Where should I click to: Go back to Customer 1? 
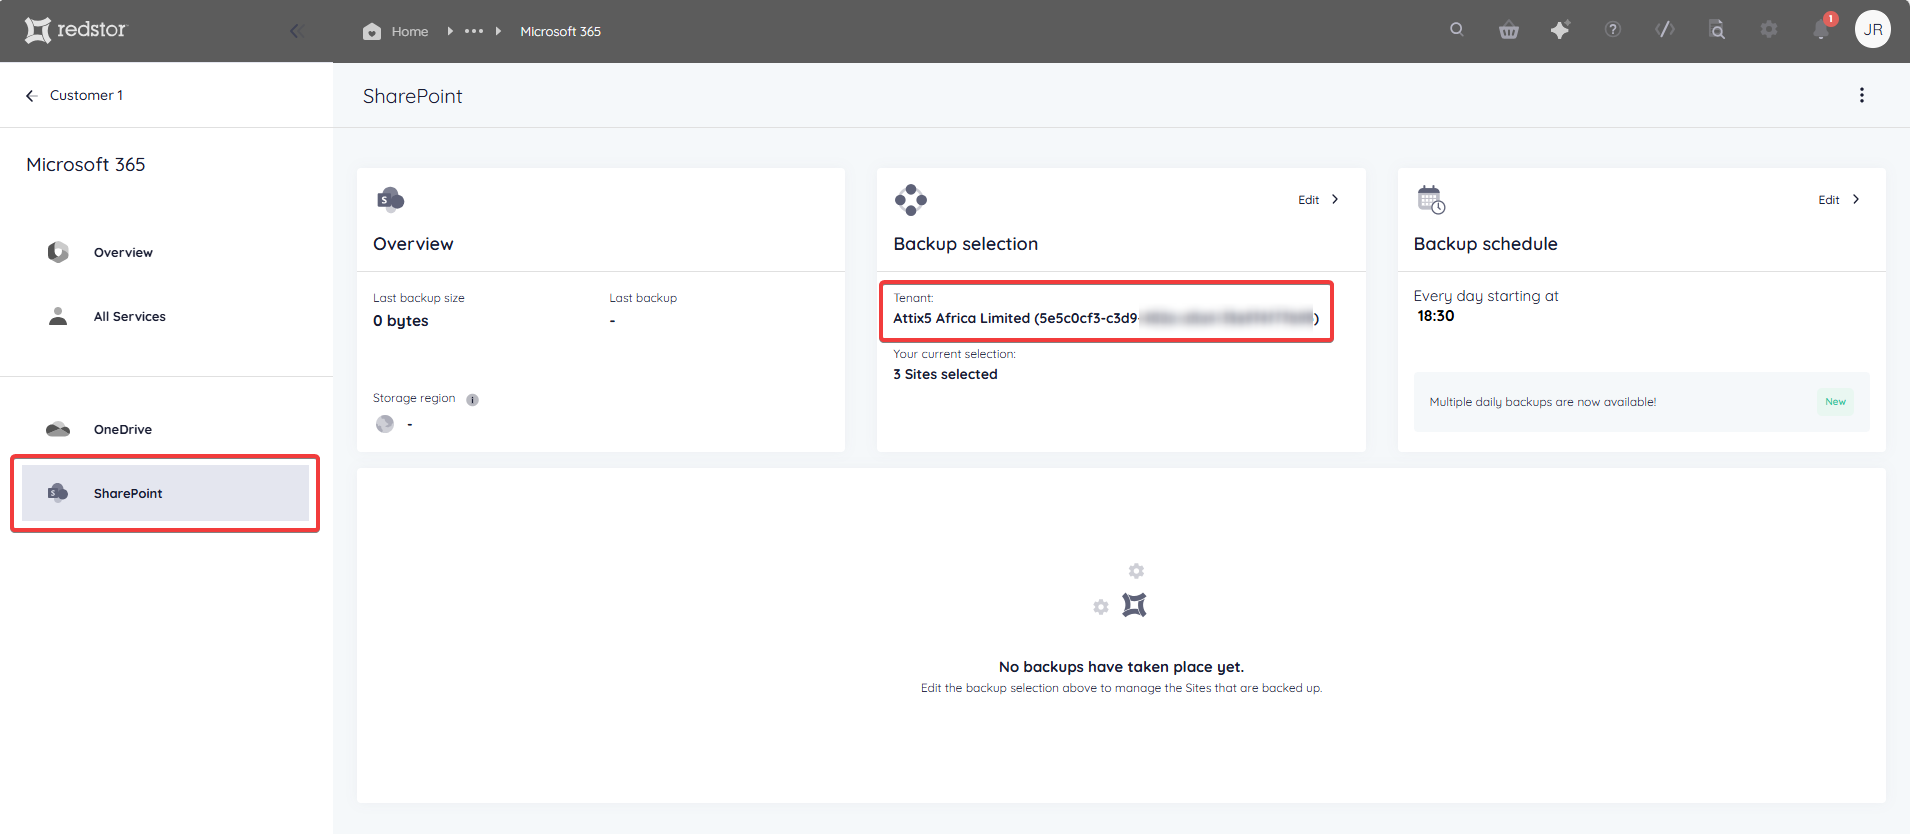[x=74, y=95]
